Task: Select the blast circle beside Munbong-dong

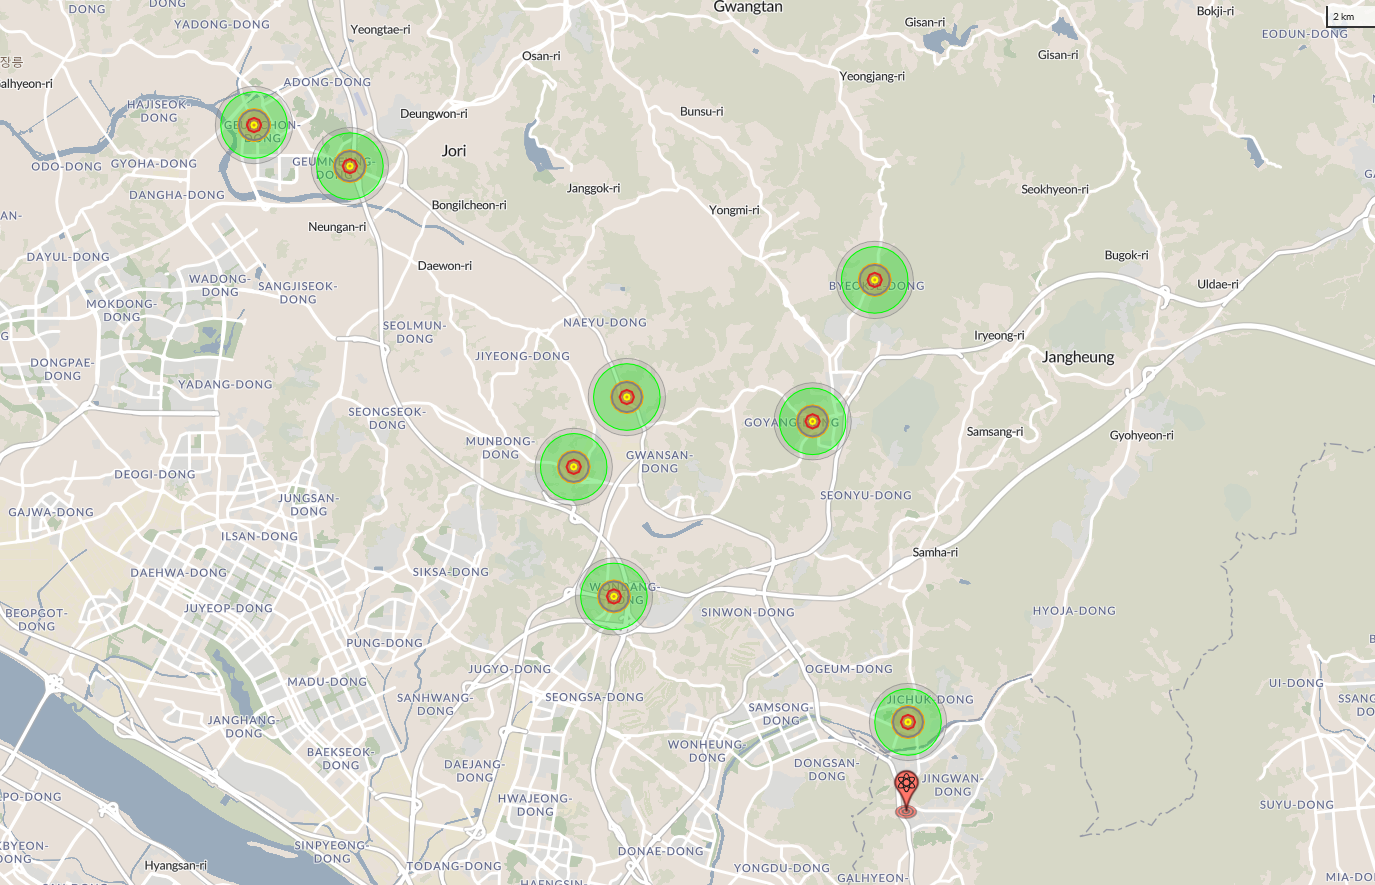Action: point(573,466)
